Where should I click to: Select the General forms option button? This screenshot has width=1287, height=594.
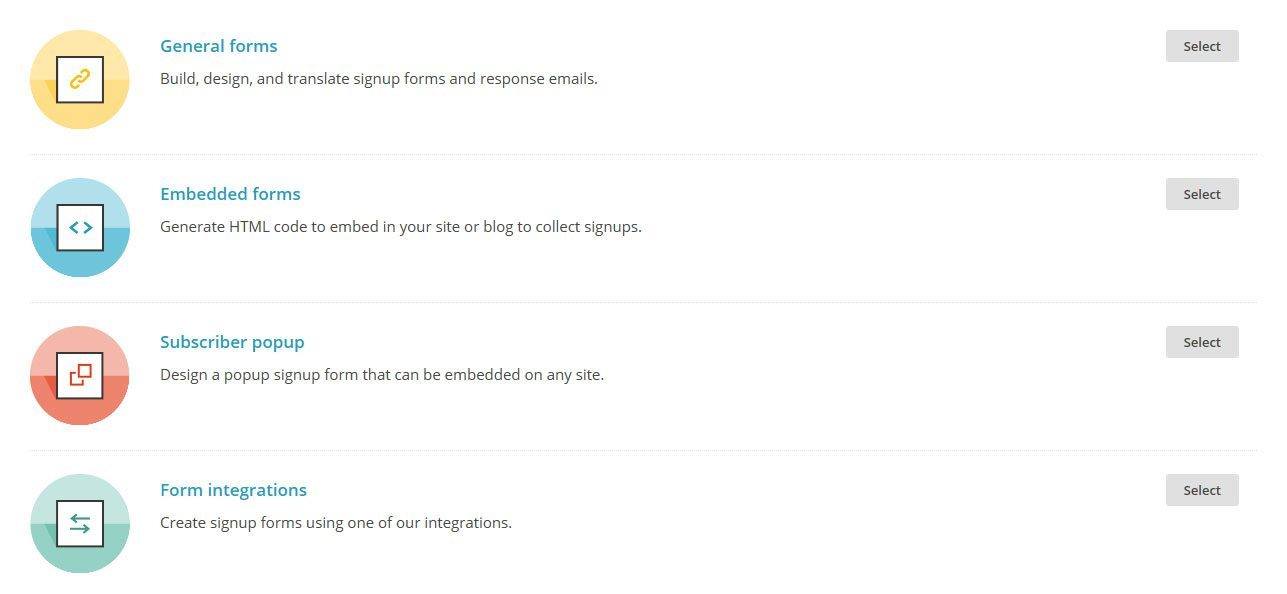(x=1202, y=46)
